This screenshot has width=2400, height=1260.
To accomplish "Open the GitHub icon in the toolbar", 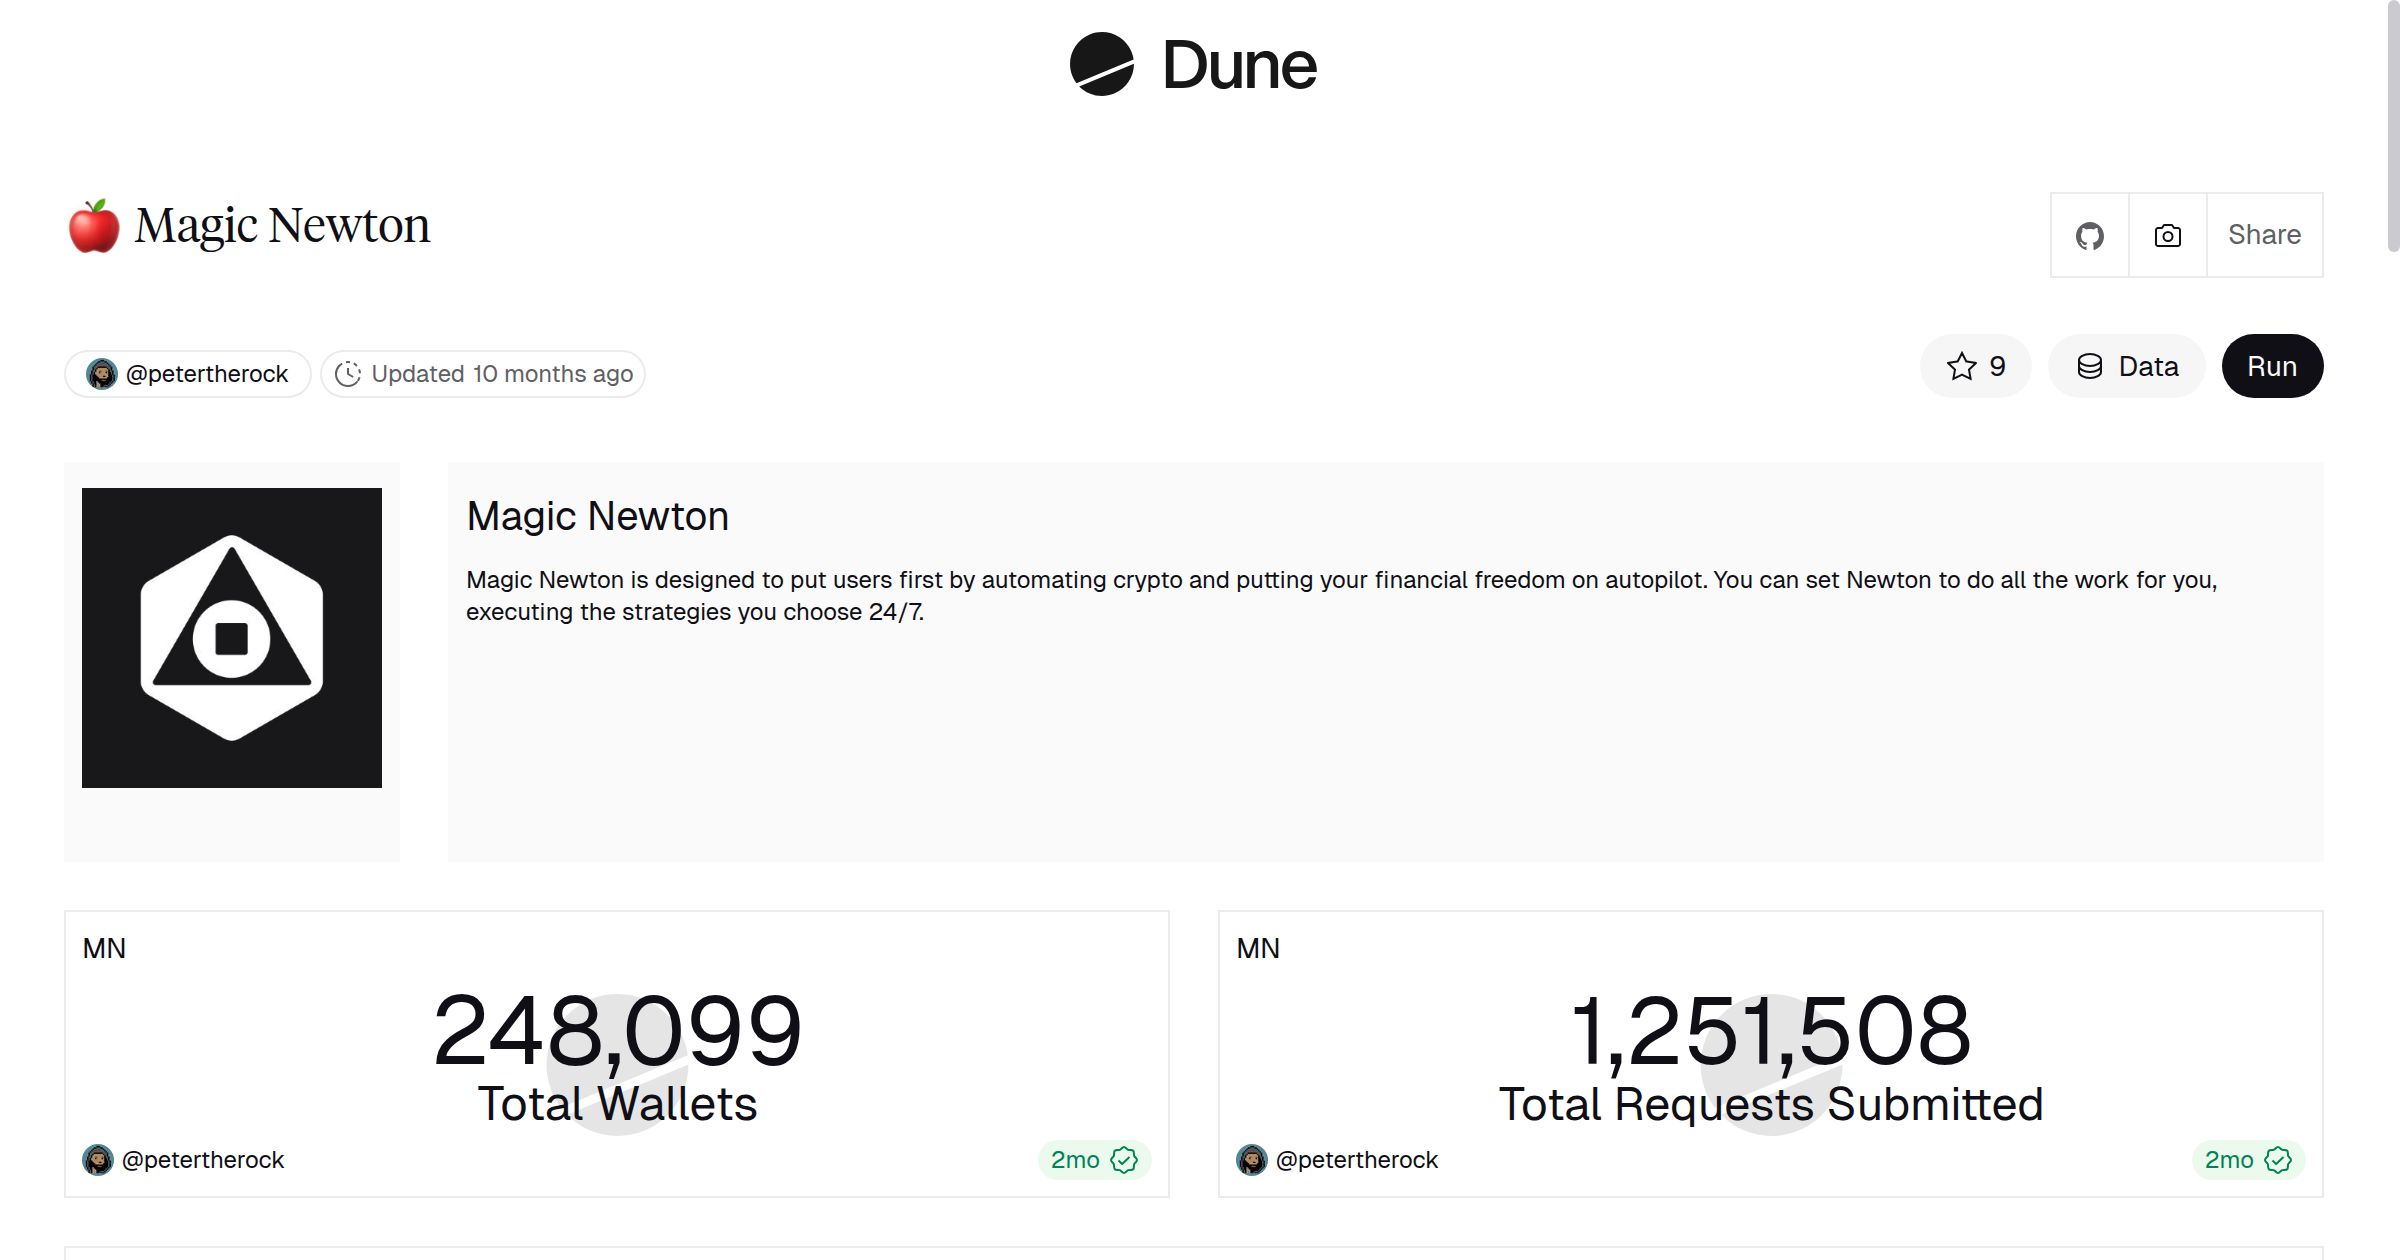I will (2089, 234).
